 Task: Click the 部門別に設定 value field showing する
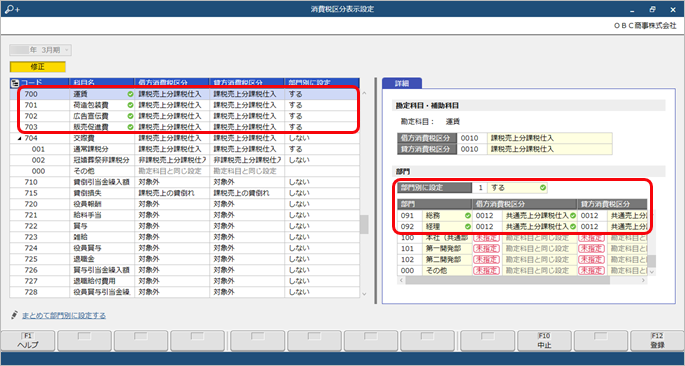pos(517,188)
